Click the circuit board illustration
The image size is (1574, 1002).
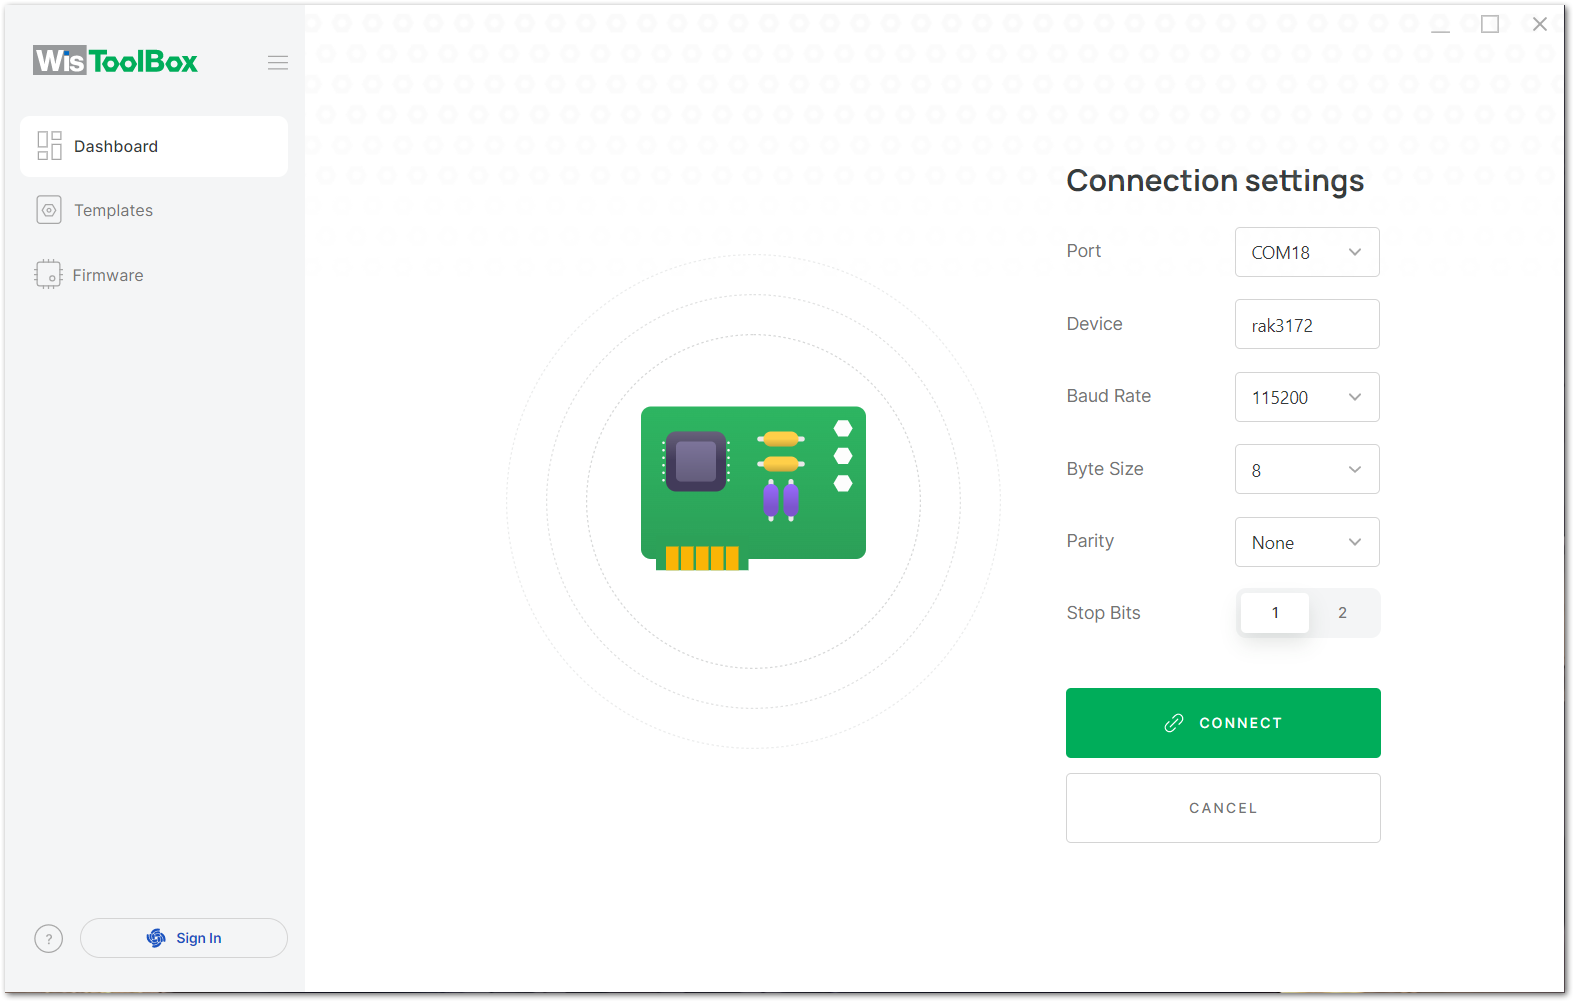click(x=753, y=488)
